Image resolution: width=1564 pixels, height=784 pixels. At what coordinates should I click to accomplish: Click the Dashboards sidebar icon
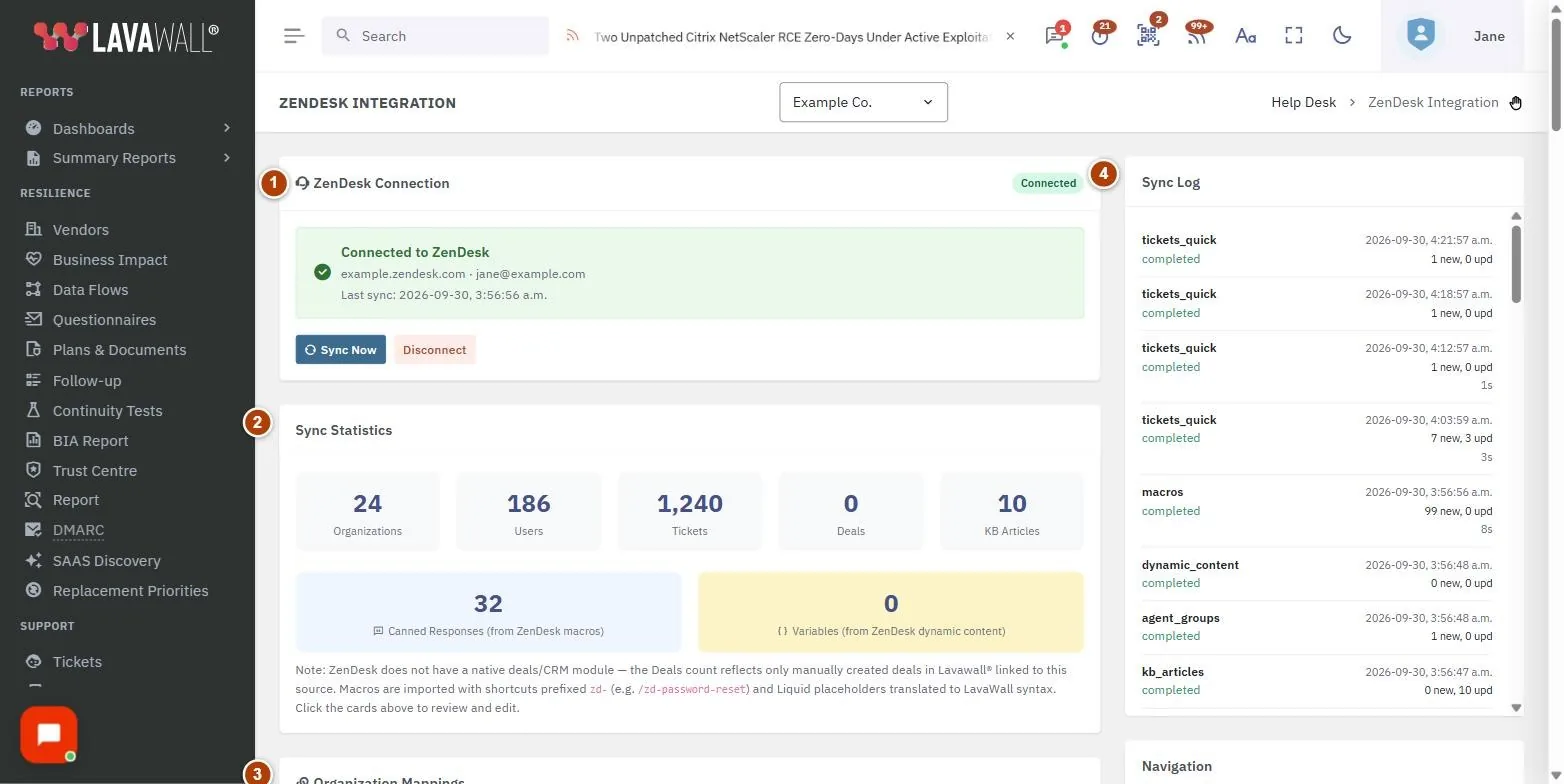coord(34,128)
